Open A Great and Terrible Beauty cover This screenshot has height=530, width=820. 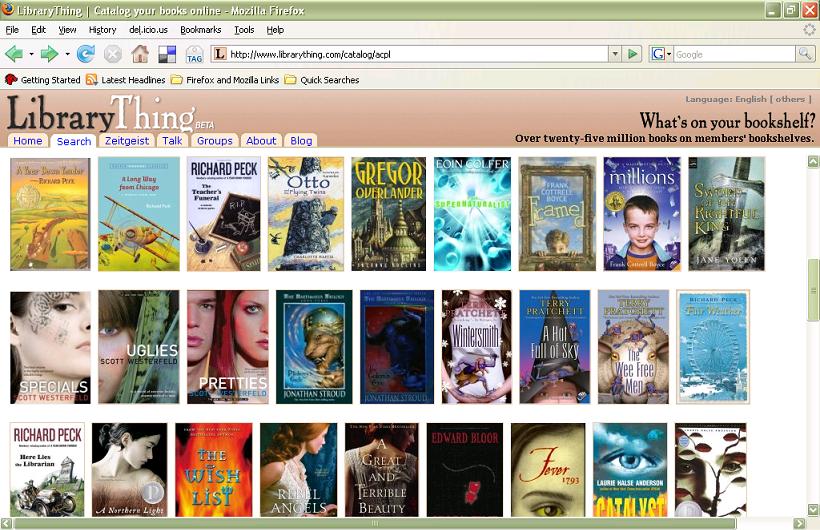click(x=382, y=470)
